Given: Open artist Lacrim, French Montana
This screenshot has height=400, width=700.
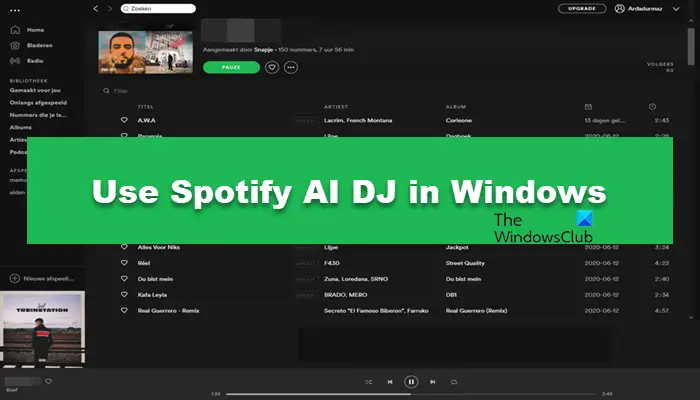Looking at the screenshot, I should pos(358,121).
